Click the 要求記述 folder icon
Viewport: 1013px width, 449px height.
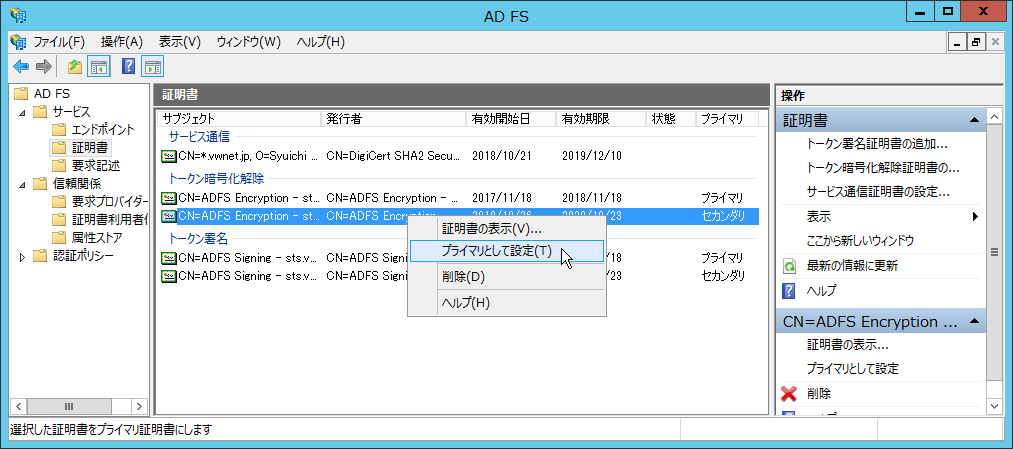click(59, 165)
